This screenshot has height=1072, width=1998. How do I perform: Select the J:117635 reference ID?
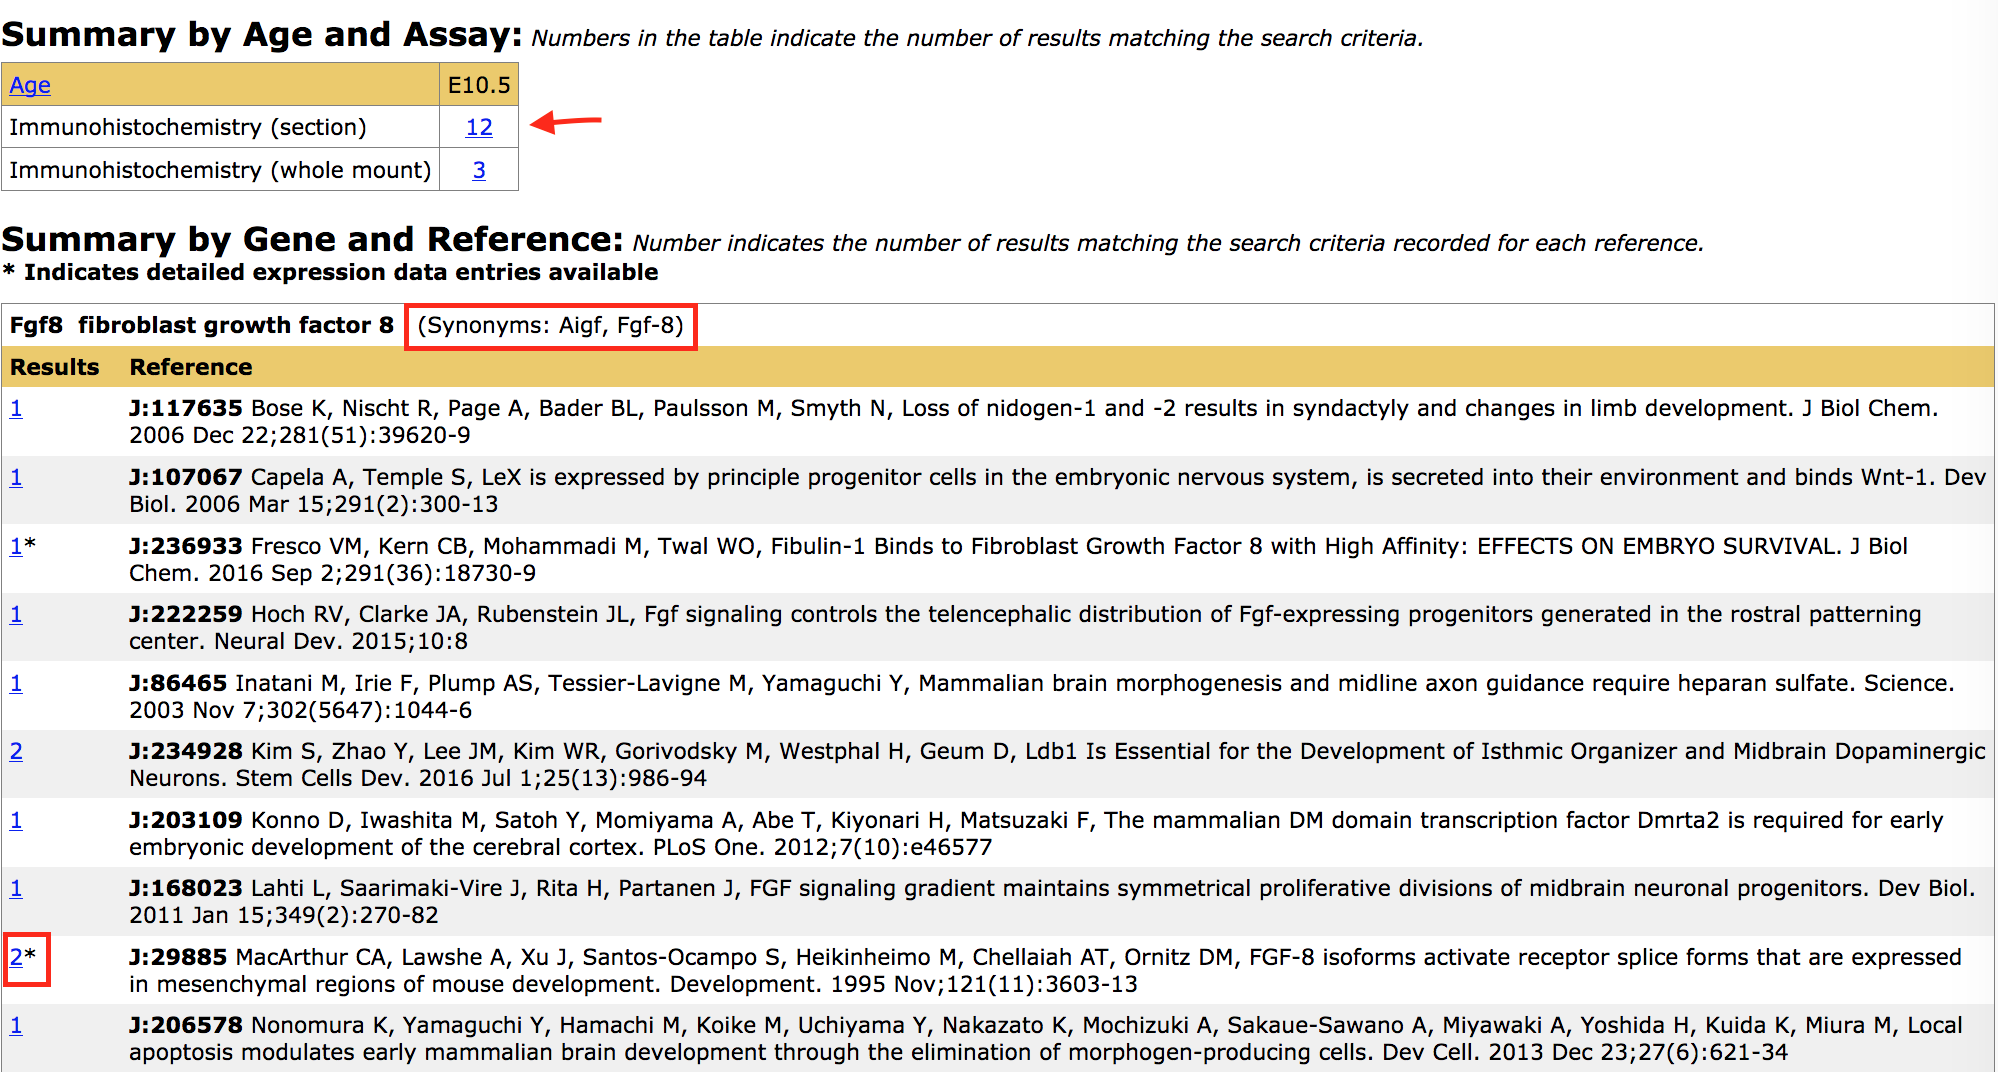coord(186,408)
